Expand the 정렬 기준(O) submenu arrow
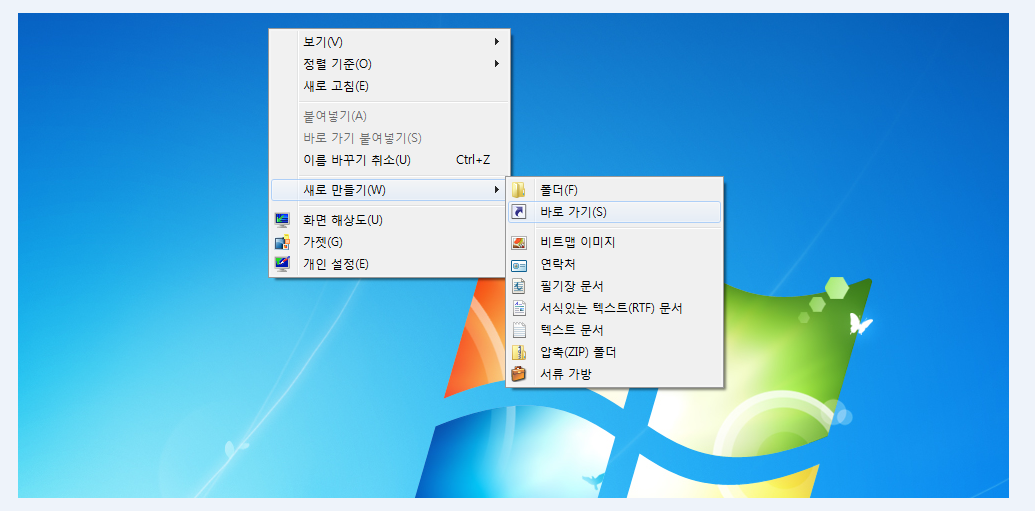1035x511 pixels. click(x=496, y=64)
